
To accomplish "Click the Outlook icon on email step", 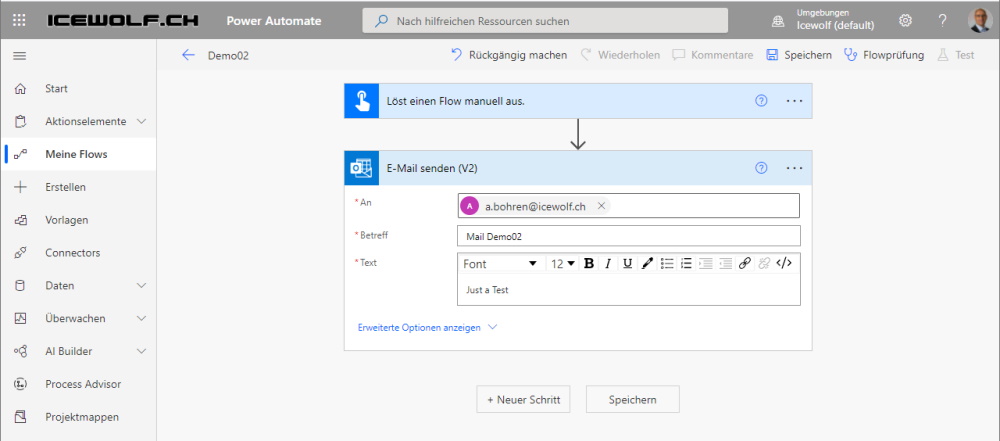I will (362, 168).
